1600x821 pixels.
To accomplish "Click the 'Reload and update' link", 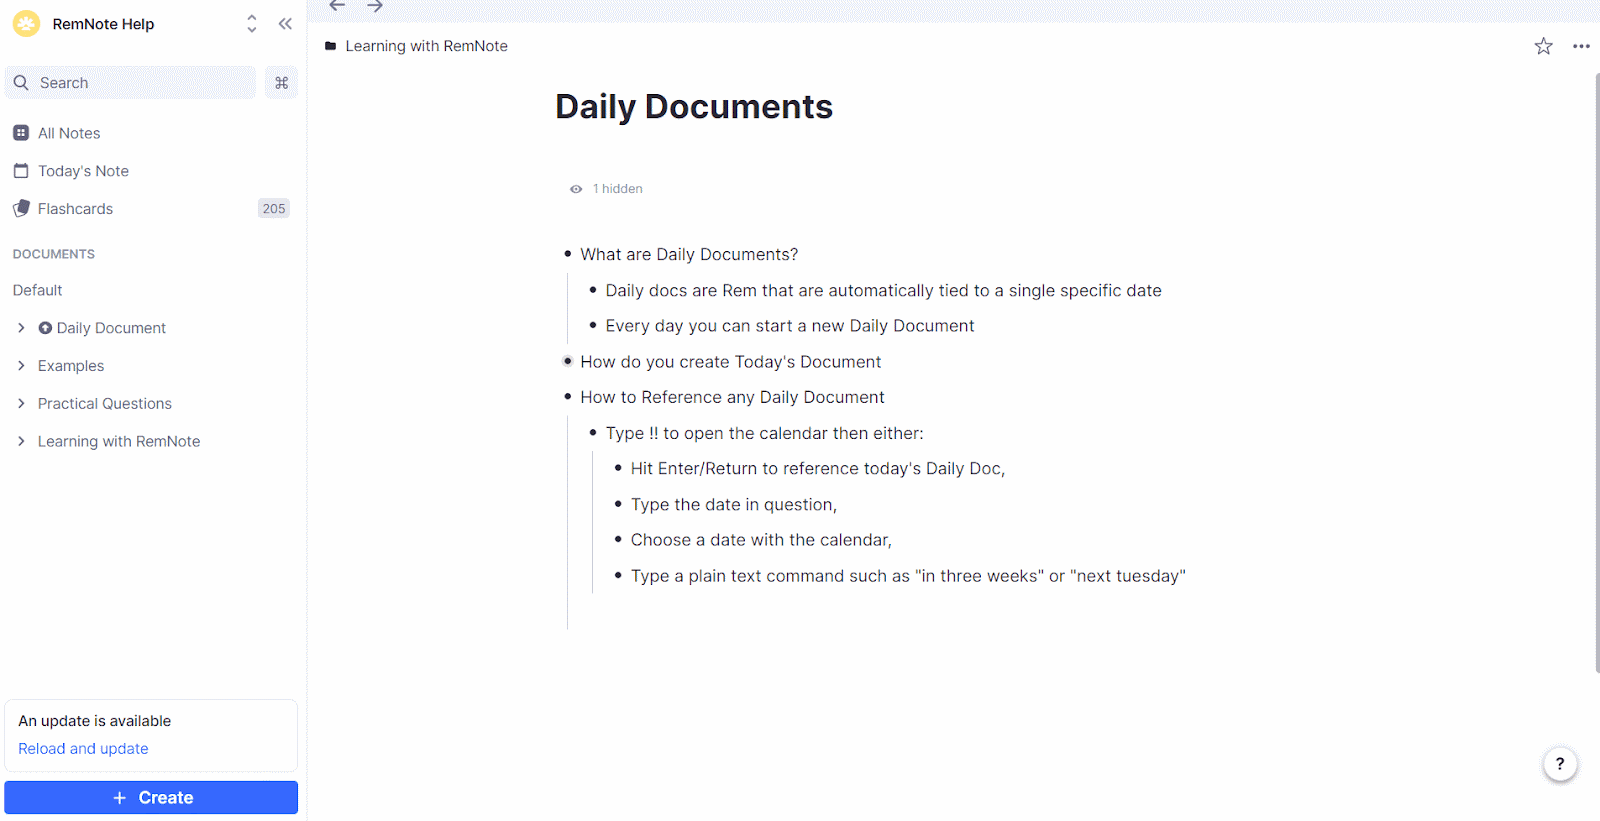I will point(83,749).
